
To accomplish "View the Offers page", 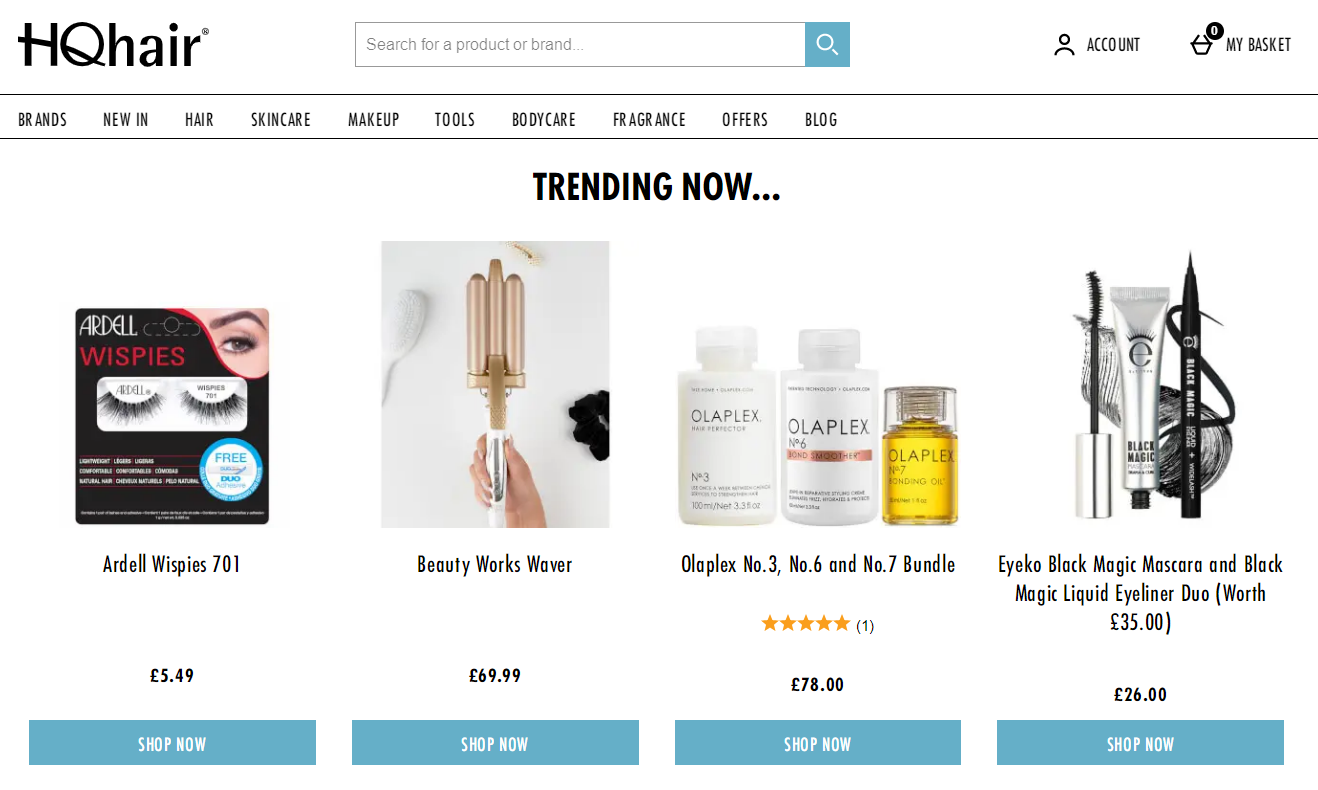I will [x=745, y=120].
